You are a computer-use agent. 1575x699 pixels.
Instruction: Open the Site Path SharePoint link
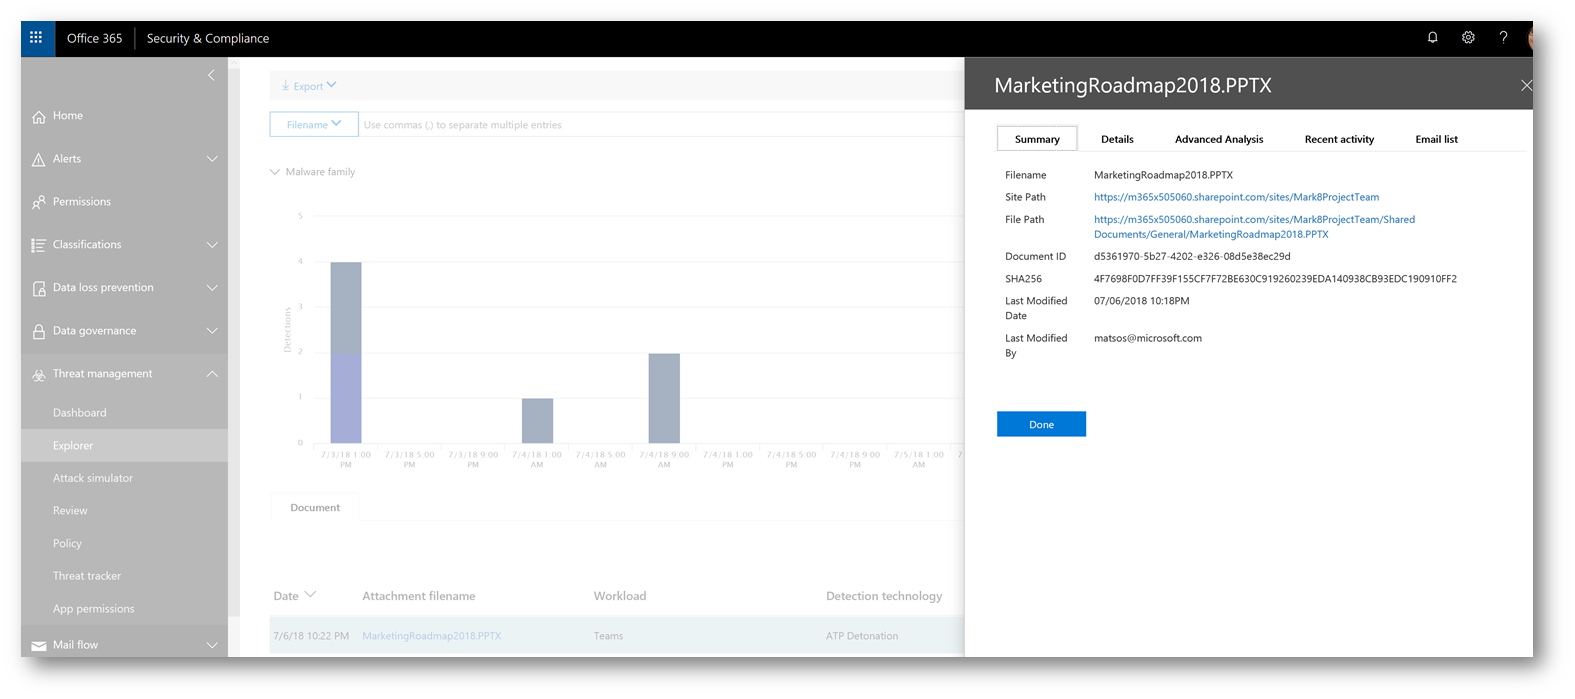[1236, 197]
